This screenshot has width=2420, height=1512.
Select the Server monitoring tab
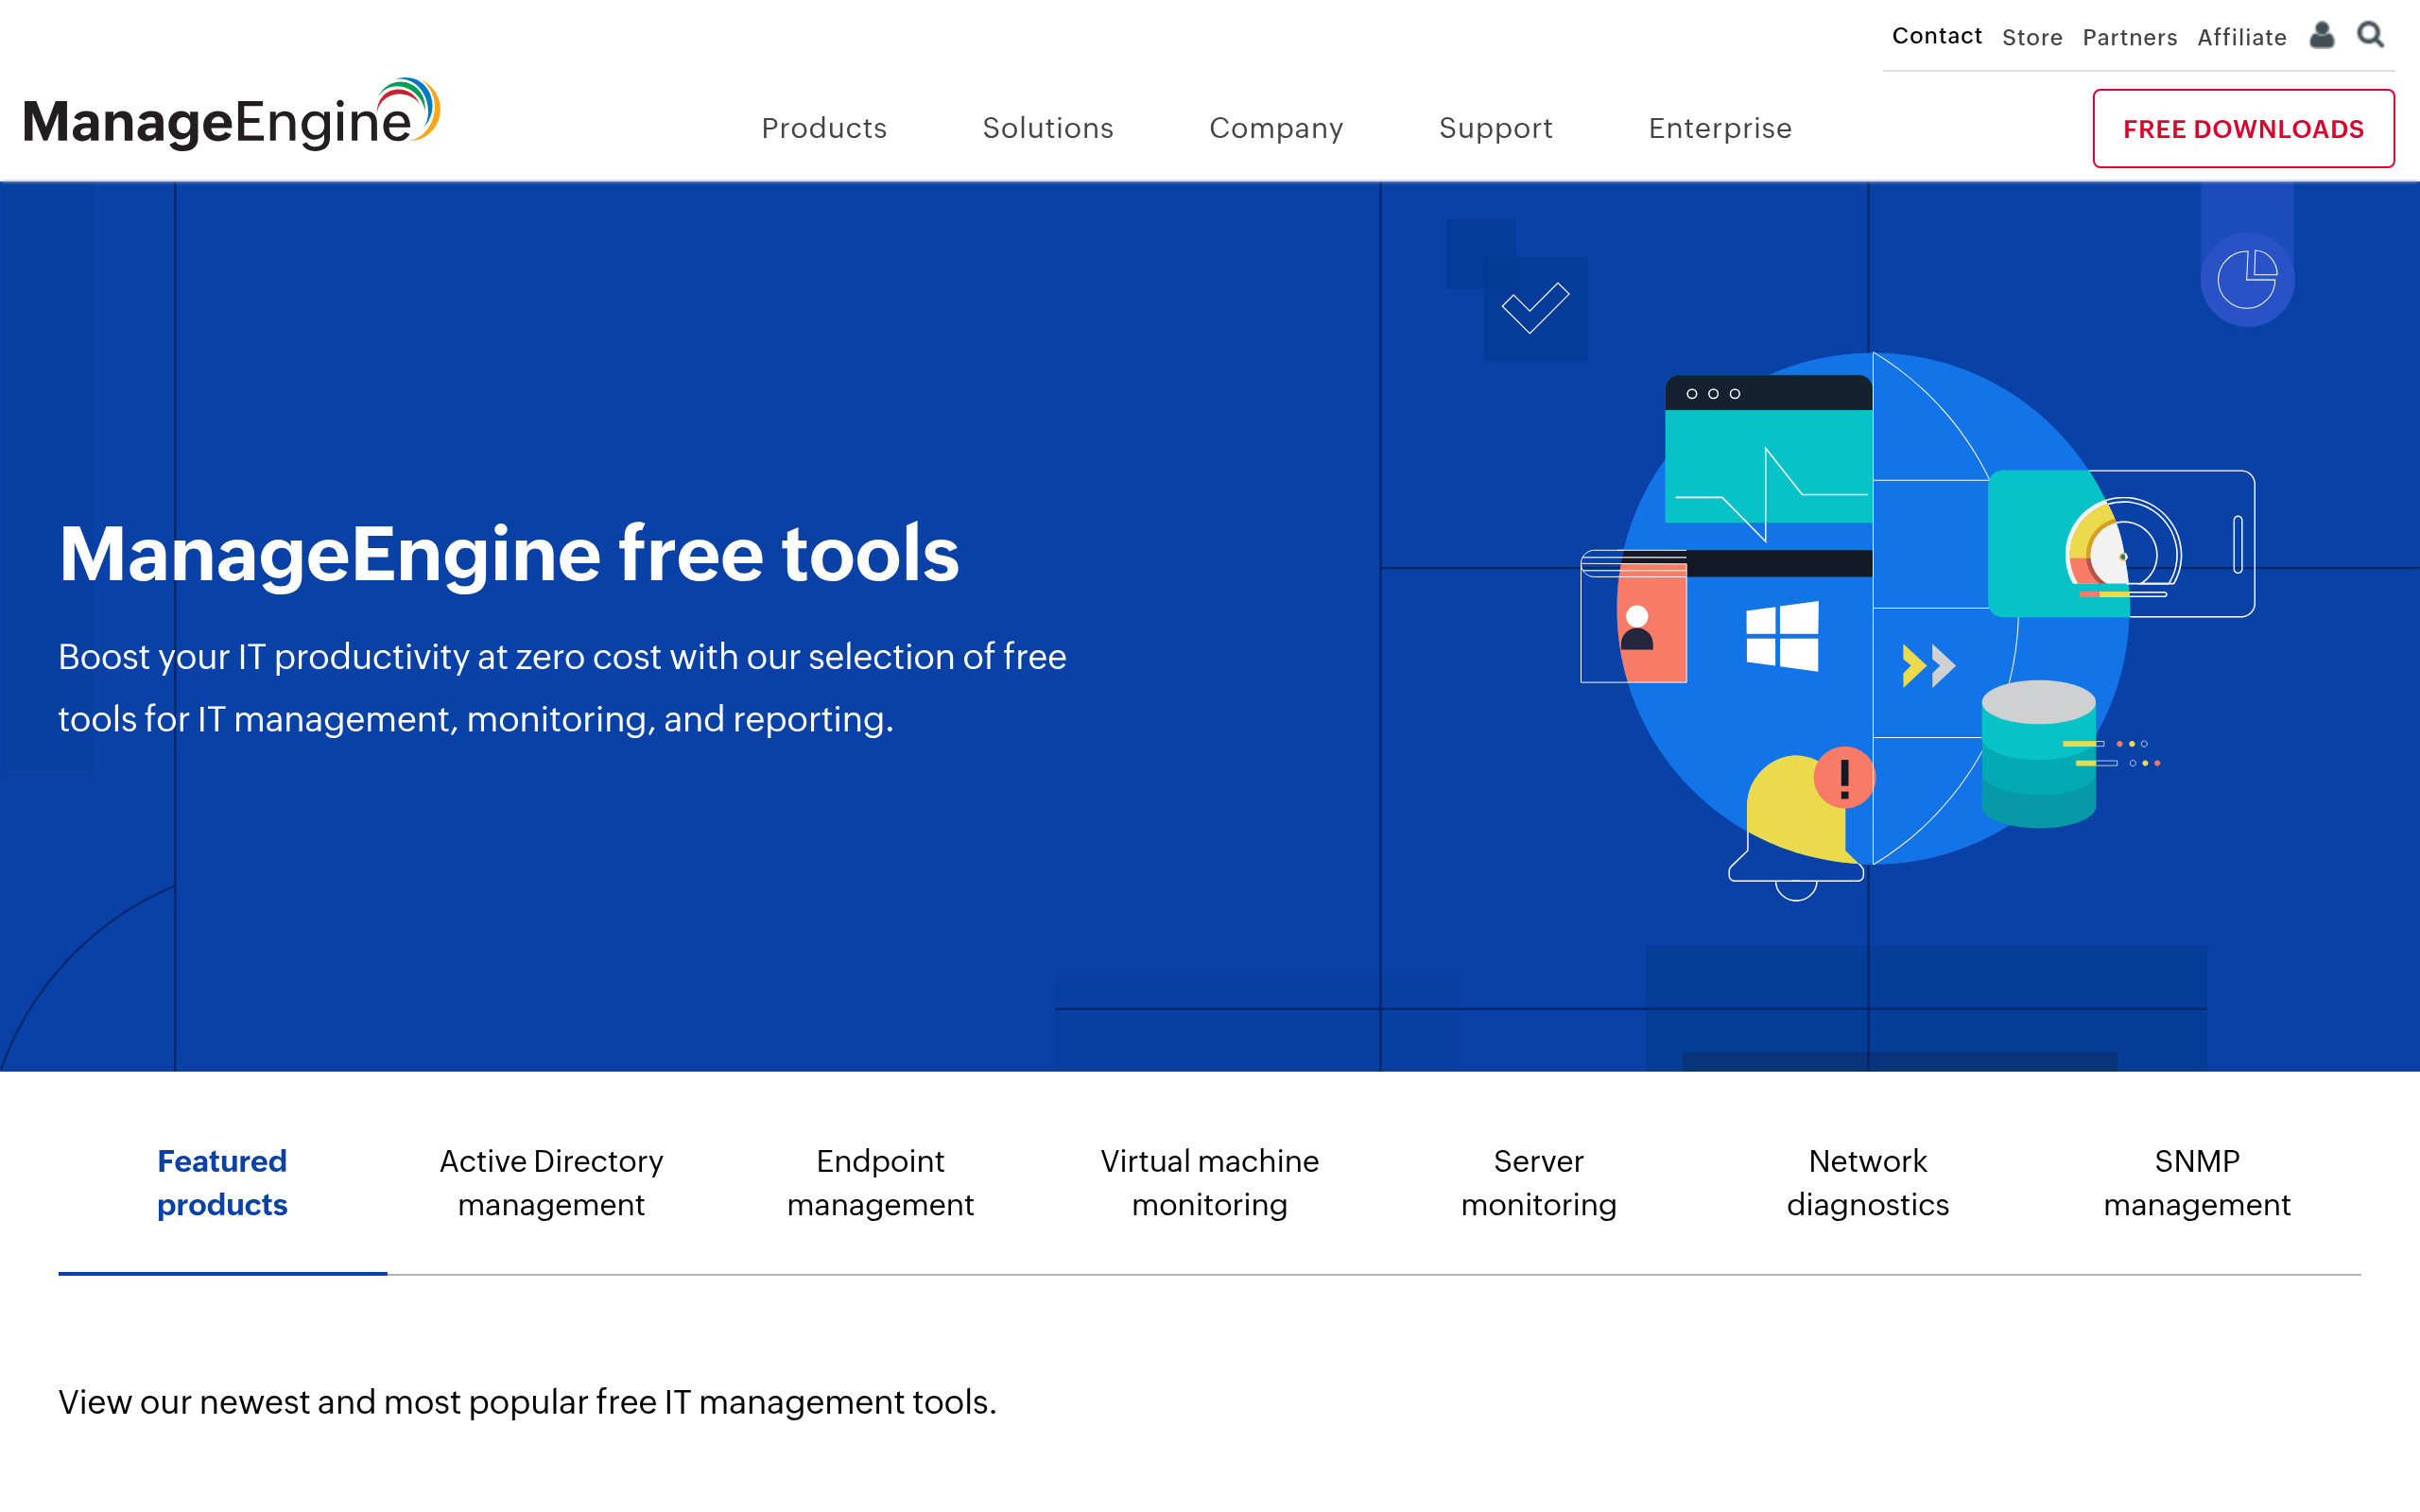coord(1539,1183)
